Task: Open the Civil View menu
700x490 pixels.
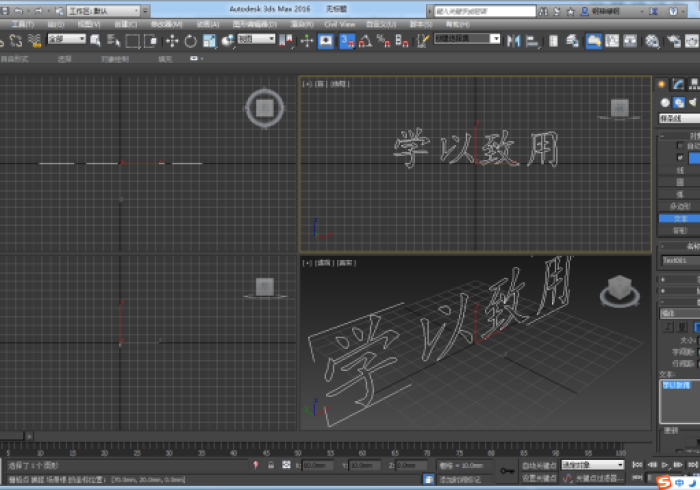Action: tap(339, 24)
